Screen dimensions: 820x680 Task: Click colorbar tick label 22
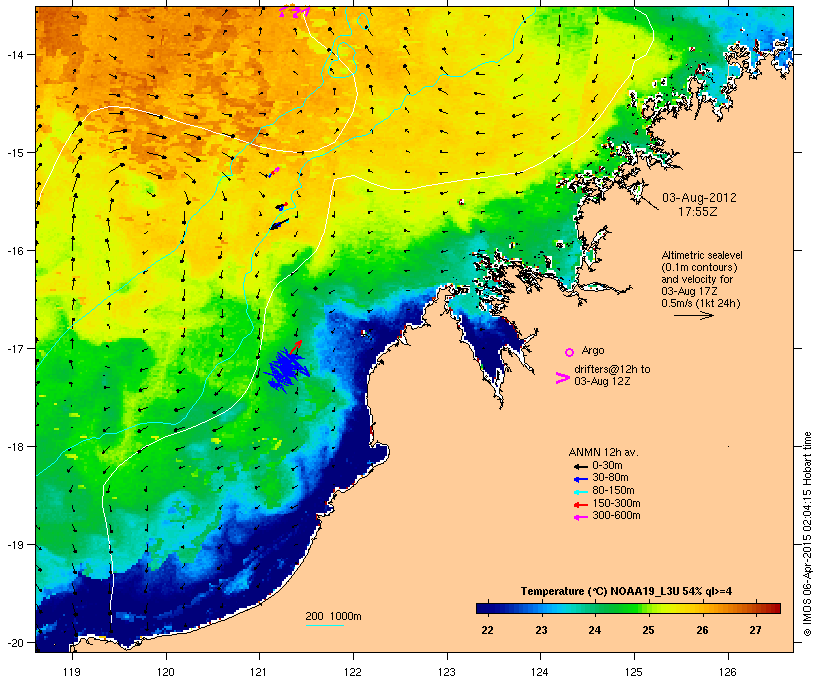coord(487,630)
